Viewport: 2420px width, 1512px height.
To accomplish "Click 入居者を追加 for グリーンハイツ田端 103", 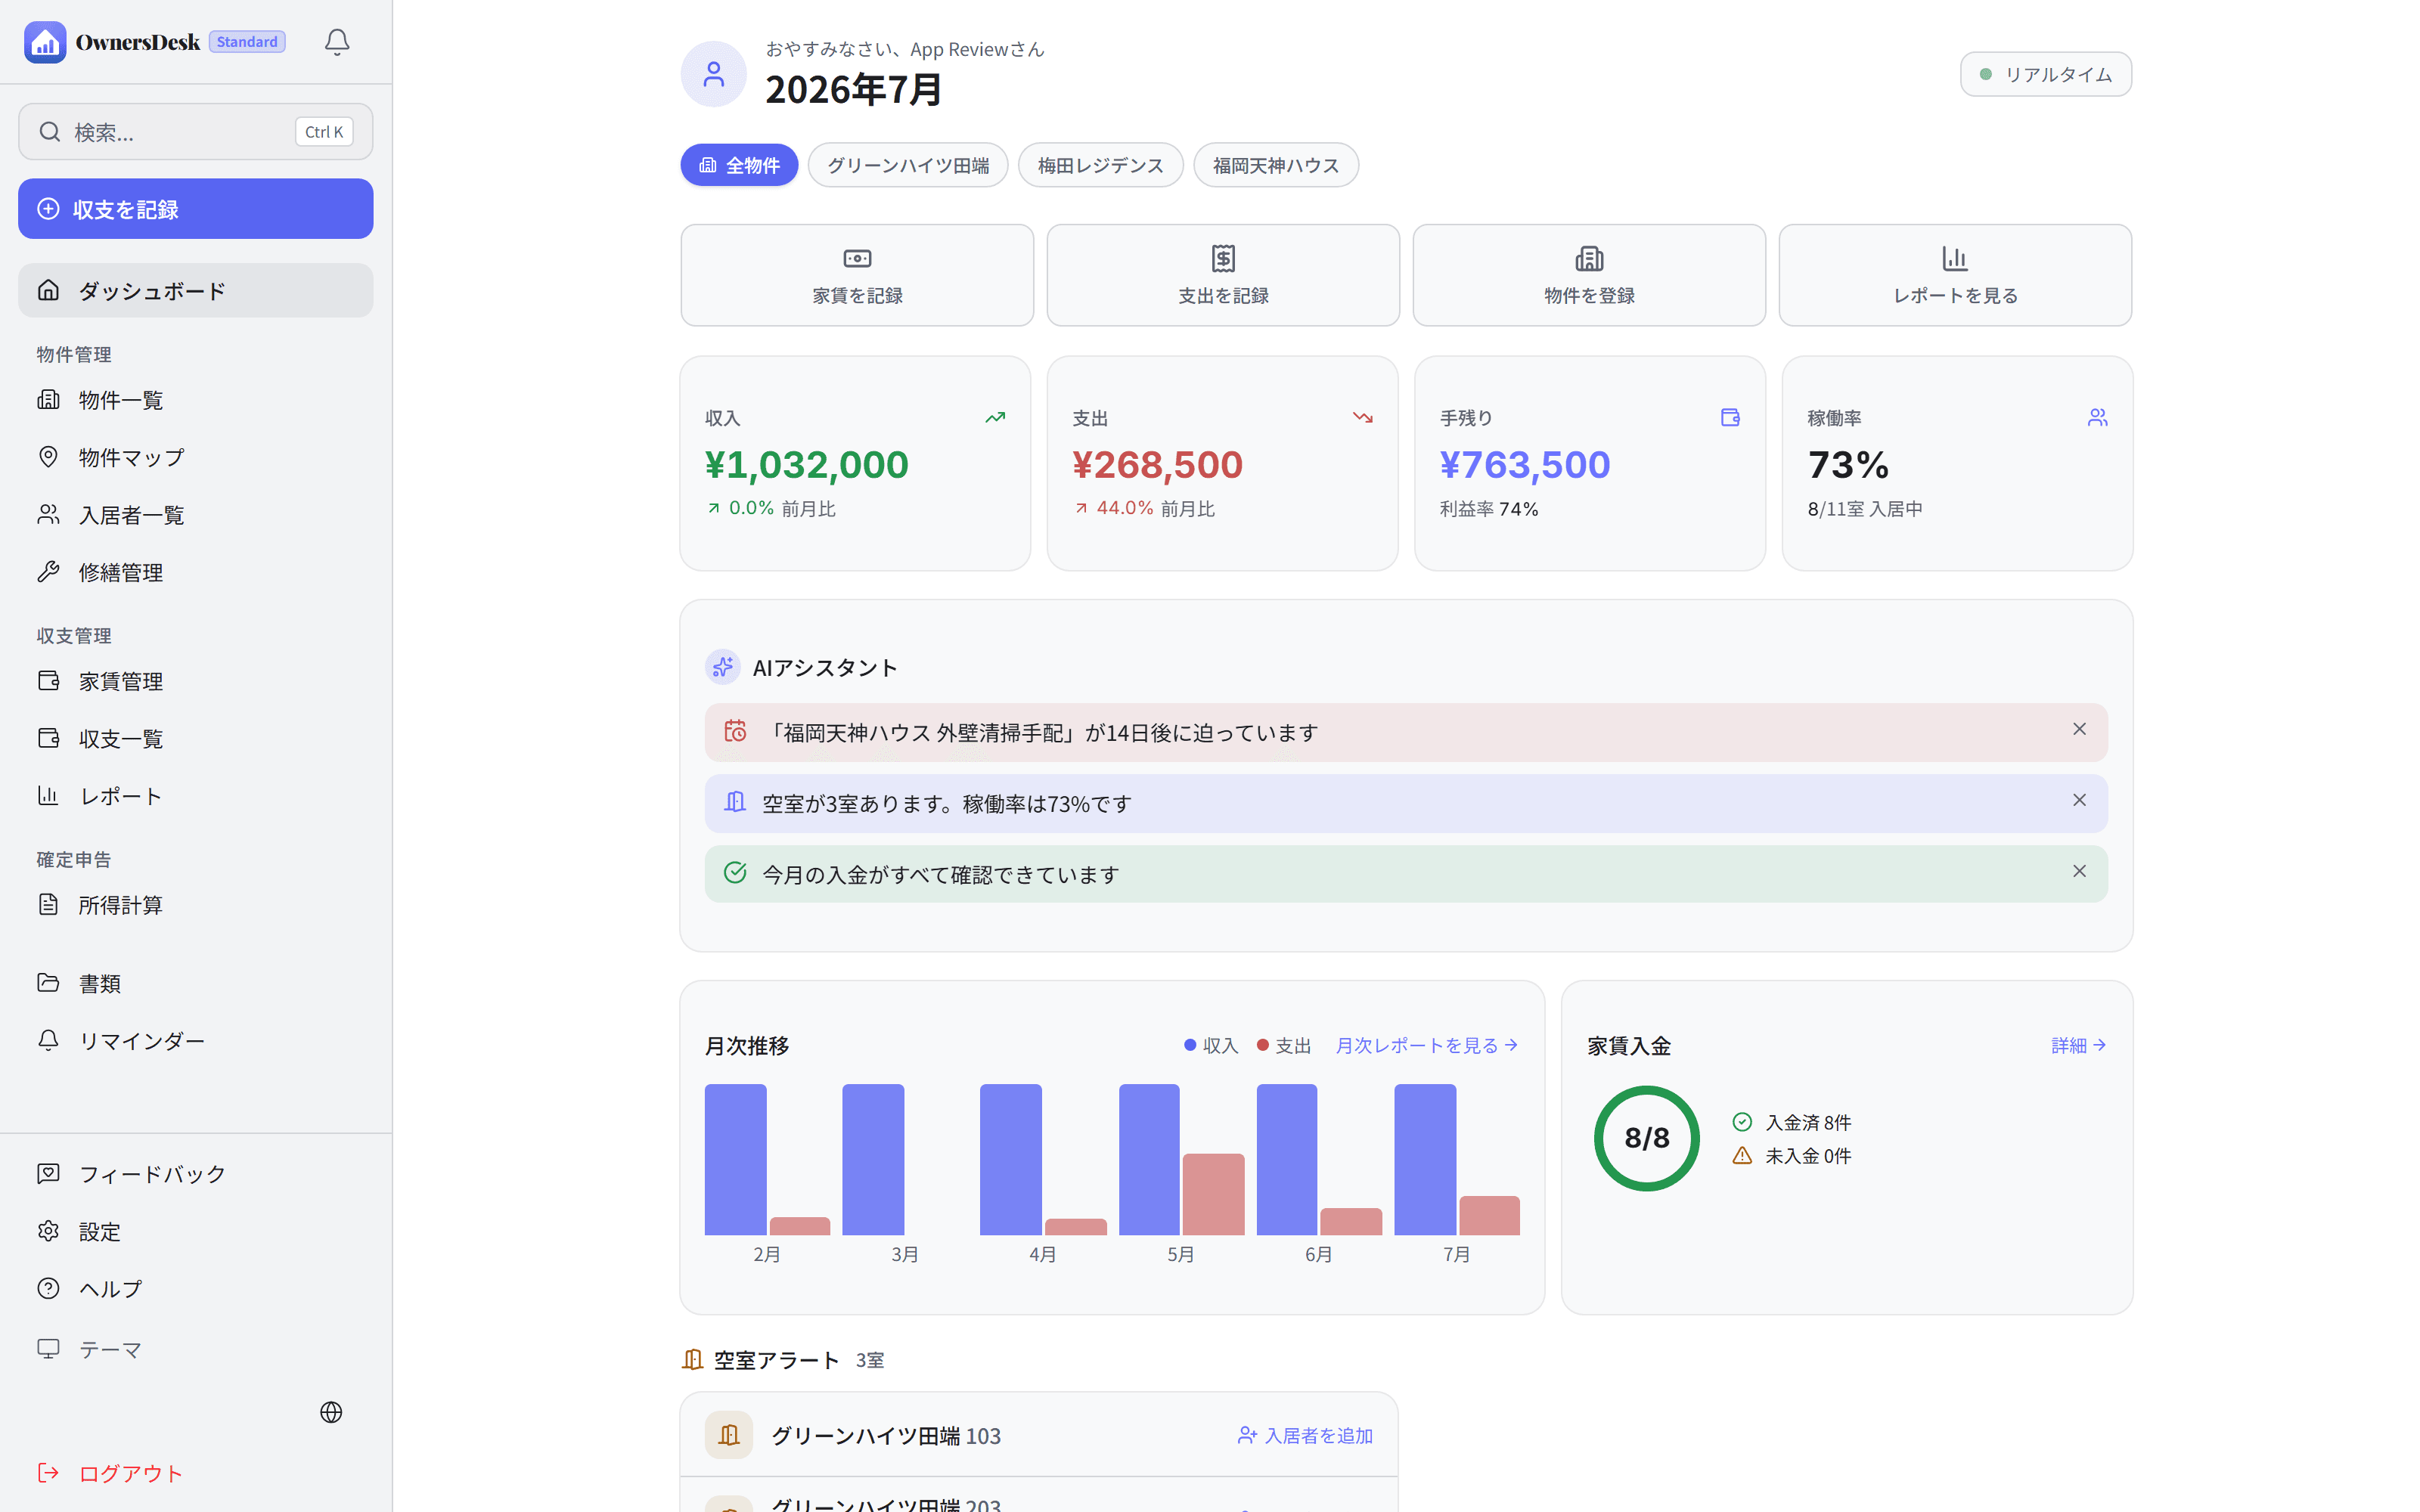I will click(1305, 1435).
